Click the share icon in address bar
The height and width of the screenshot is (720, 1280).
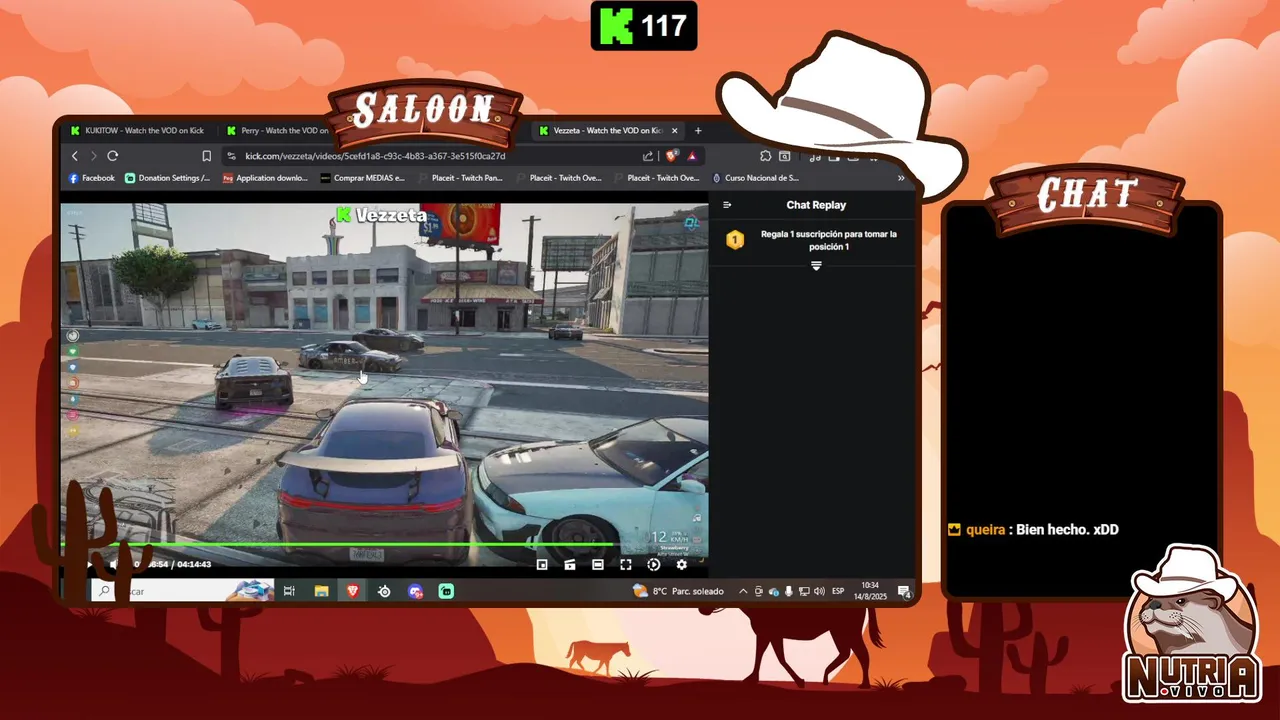[648, 156]
